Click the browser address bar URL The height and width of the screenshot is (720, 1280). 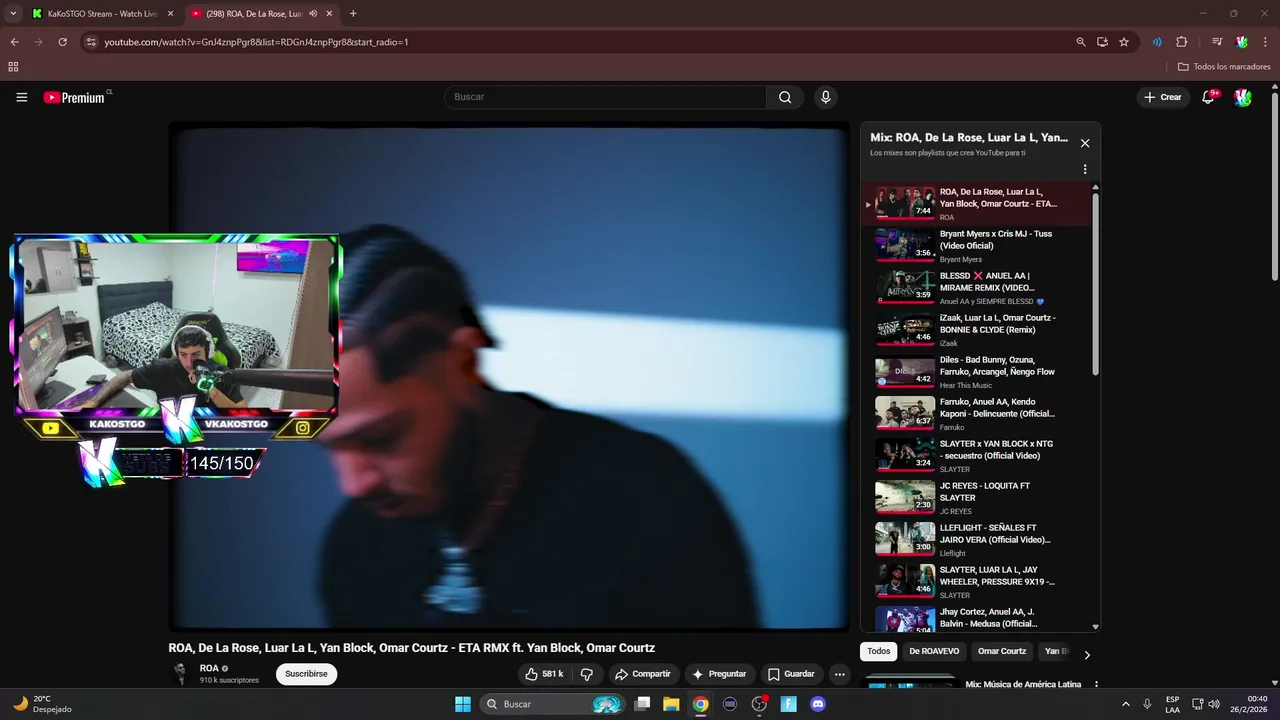(x=256, y=42)
